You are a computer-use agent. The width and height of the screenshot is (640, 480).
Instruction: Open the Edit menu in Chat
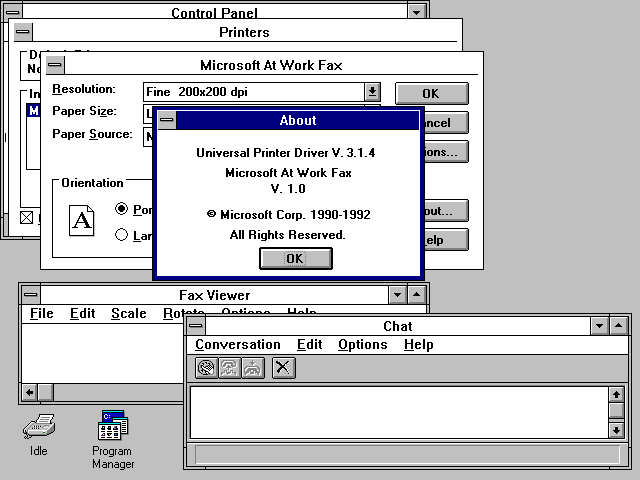(x=309, y=344)
